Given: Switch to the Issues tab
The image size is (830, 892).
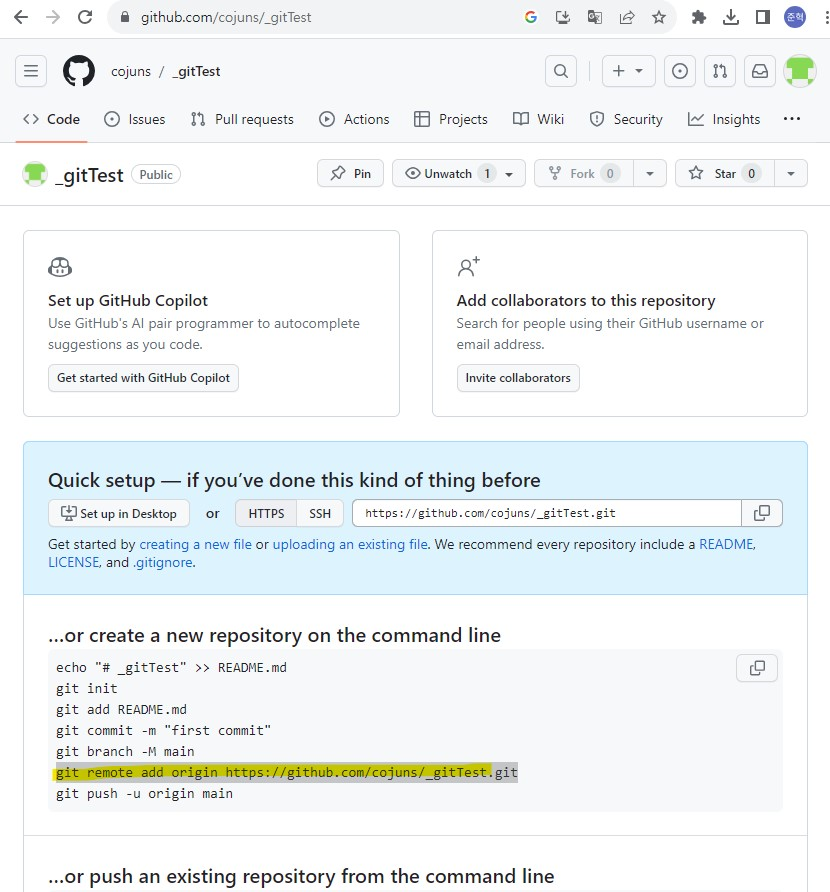Looking at the screenshot, I should click(135, 119).
